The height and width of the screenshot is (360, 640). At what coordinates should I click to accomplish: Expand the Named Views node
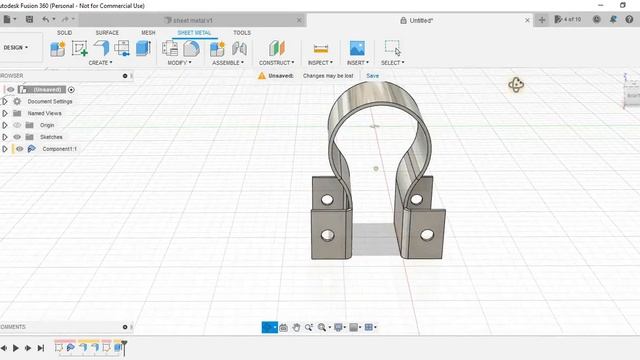[x=5, y=113]
